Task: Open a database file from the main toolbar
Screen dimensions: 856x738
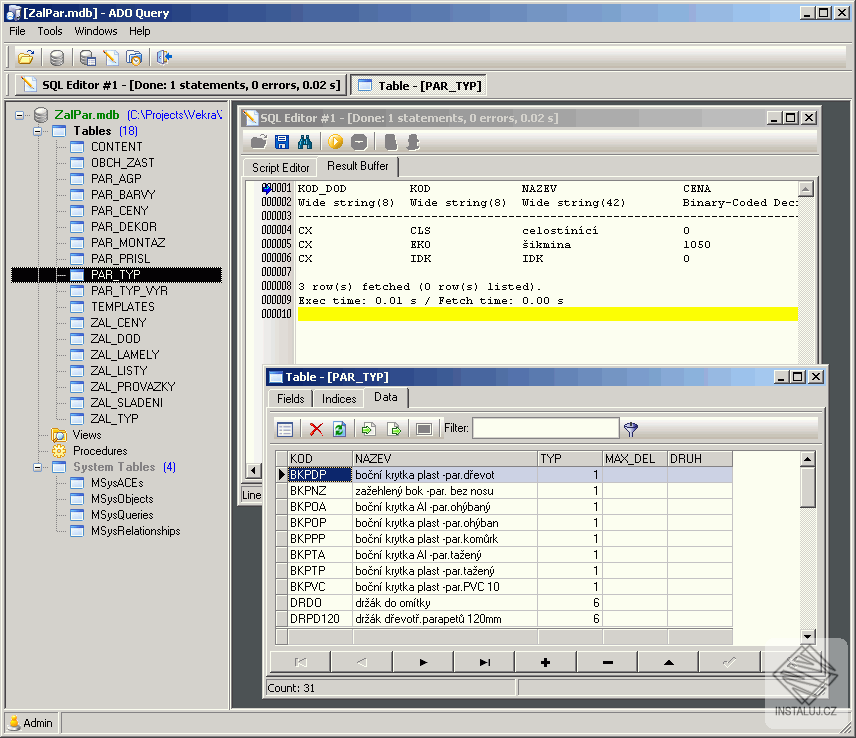Action: [26, 57]
